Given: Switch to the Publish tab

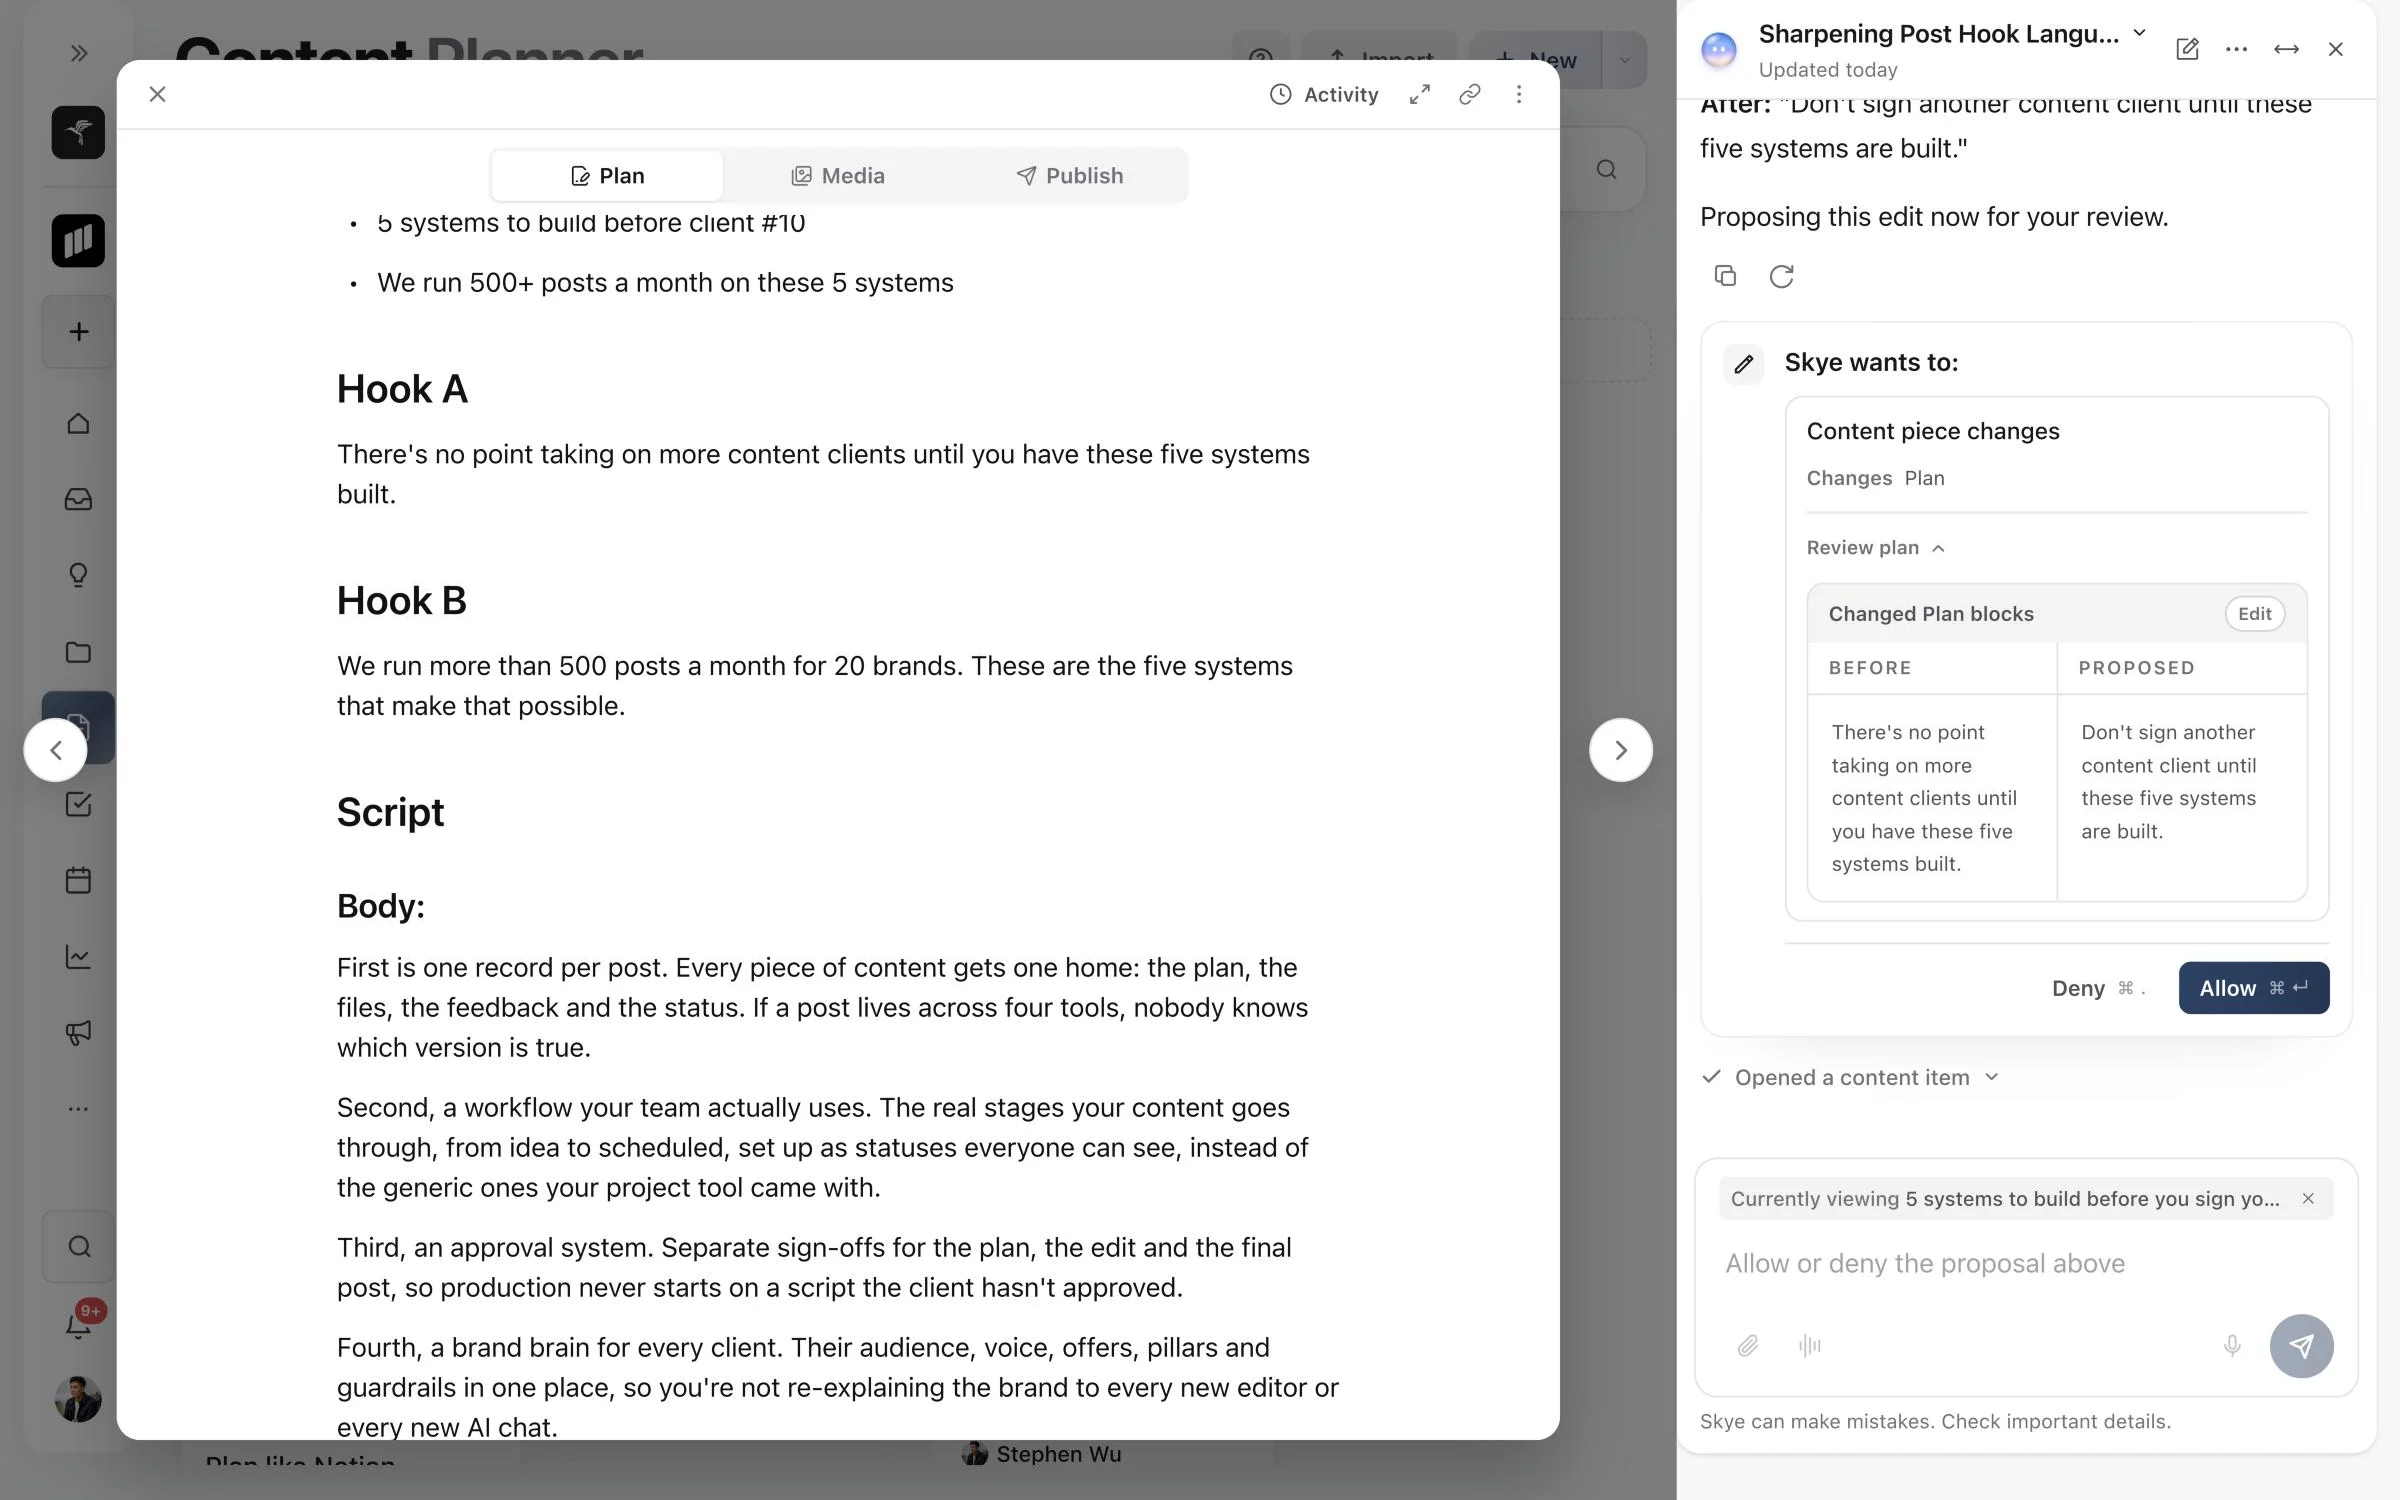Looking at the screenshot, I should pos(1070,176).
